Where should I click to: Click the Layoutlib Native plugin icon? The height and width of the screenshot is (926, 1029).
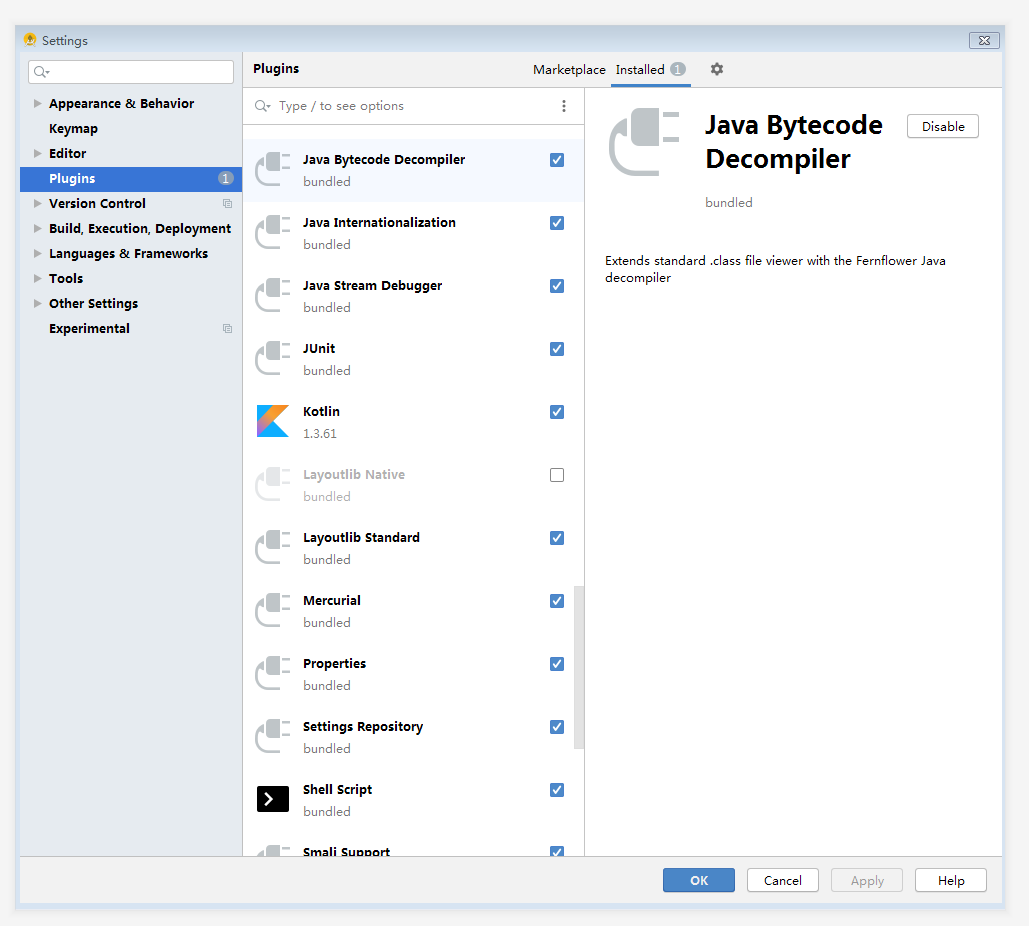(272, 484)
